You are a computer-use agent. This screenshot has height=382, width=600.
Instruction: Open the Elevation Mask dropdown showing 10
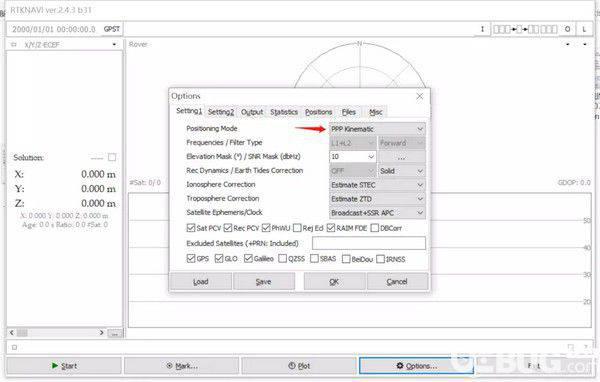coord(353,157)
